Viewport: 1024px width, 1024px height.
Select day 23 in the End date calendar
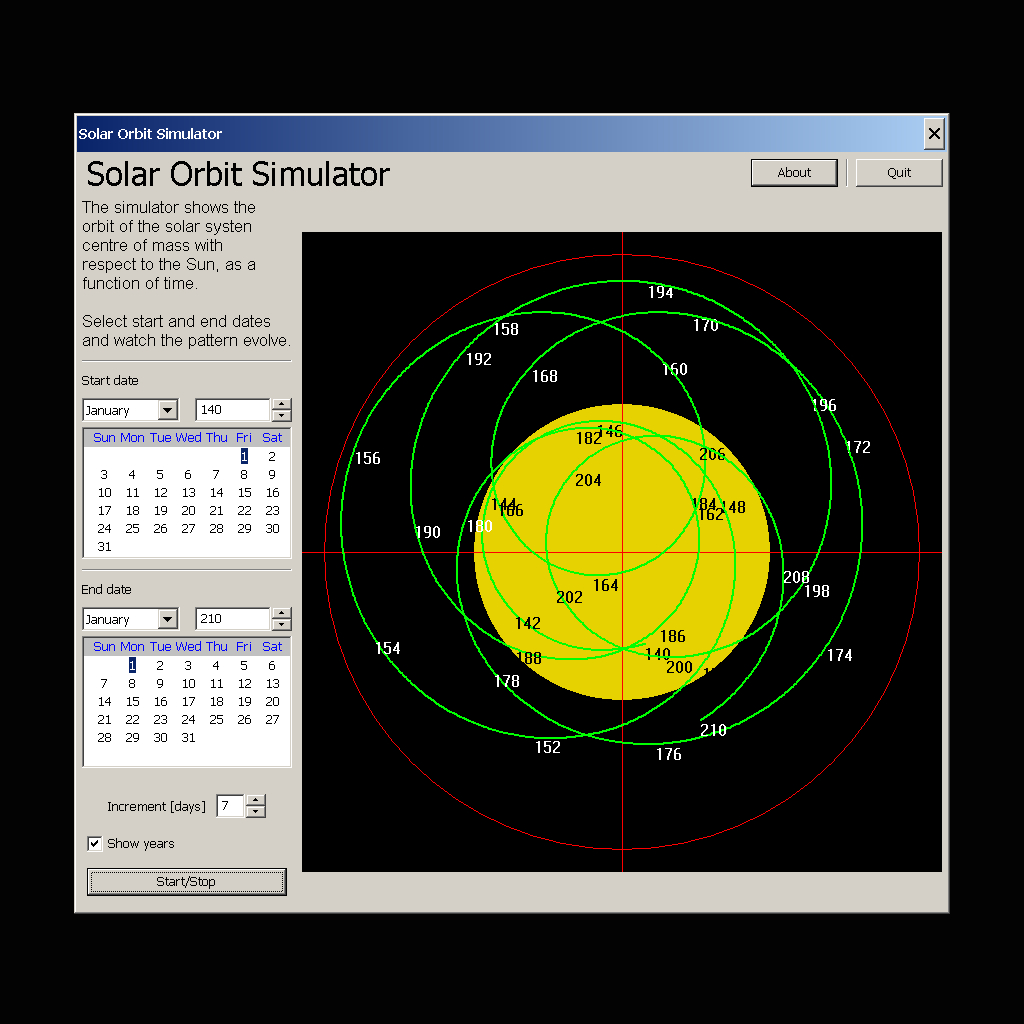click(161, 720)
